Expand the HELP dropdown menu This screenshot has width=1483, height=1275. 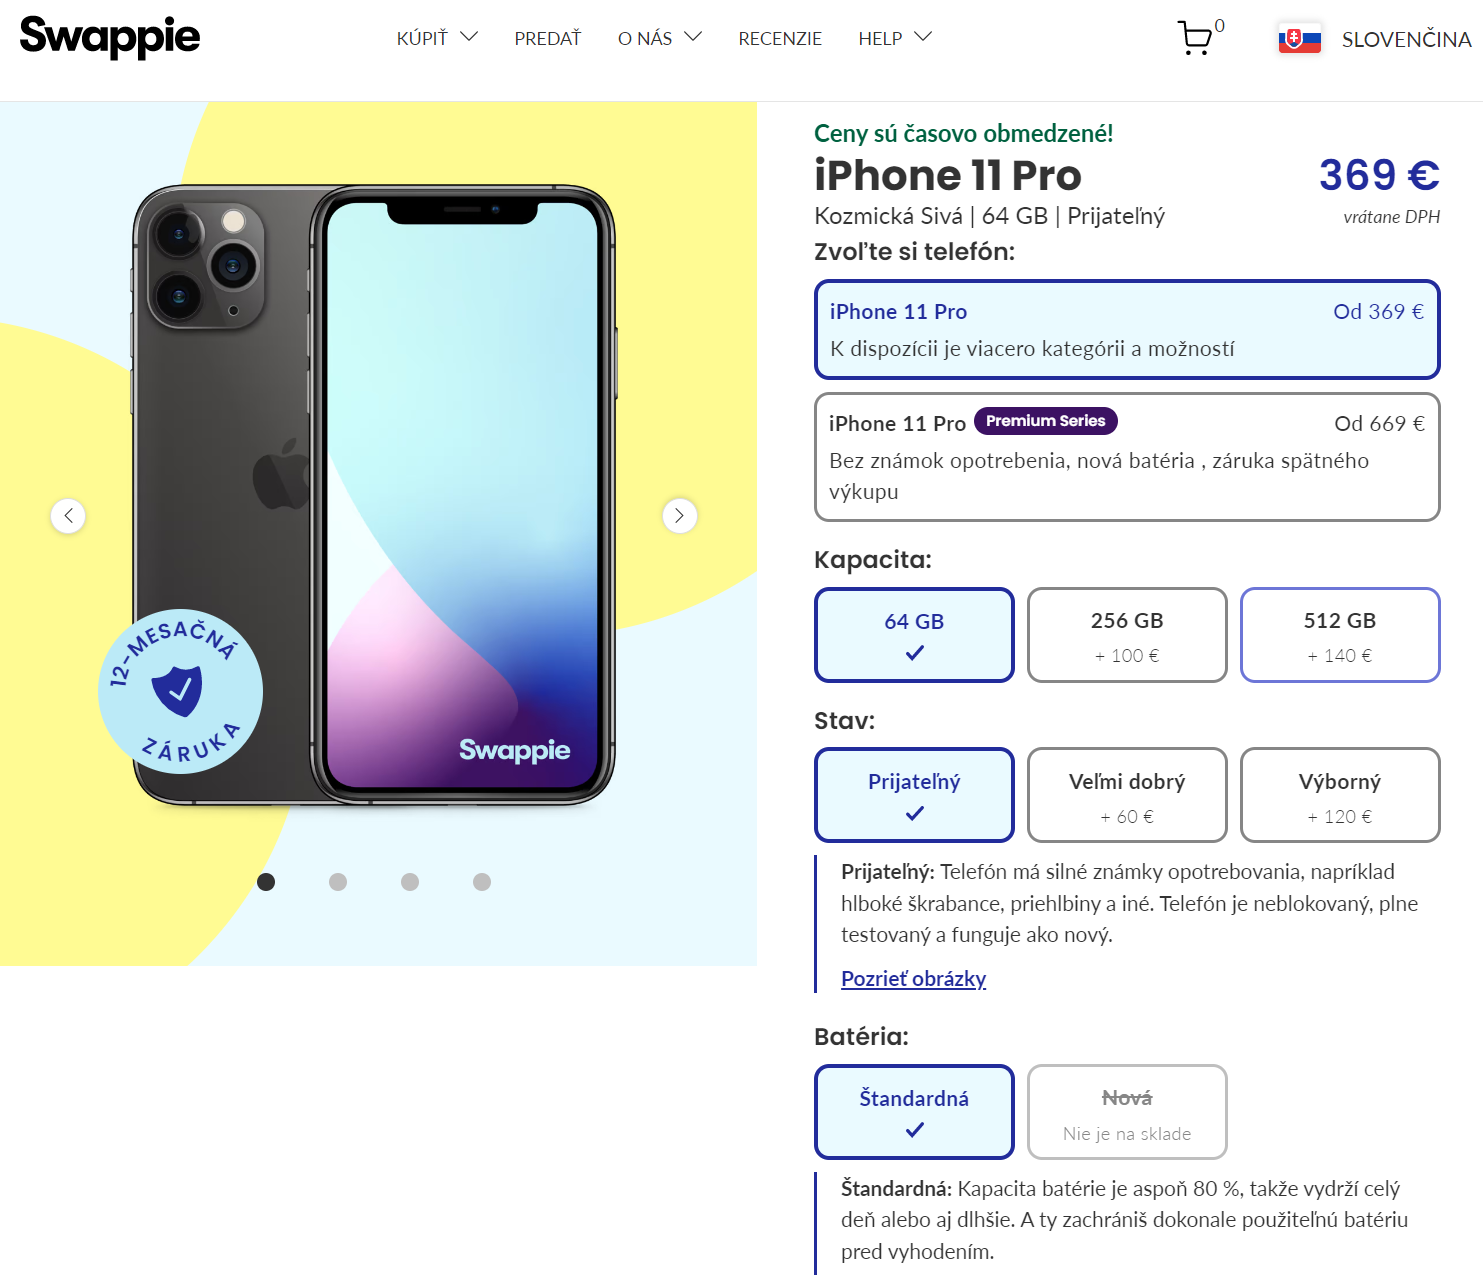[894, 38]
